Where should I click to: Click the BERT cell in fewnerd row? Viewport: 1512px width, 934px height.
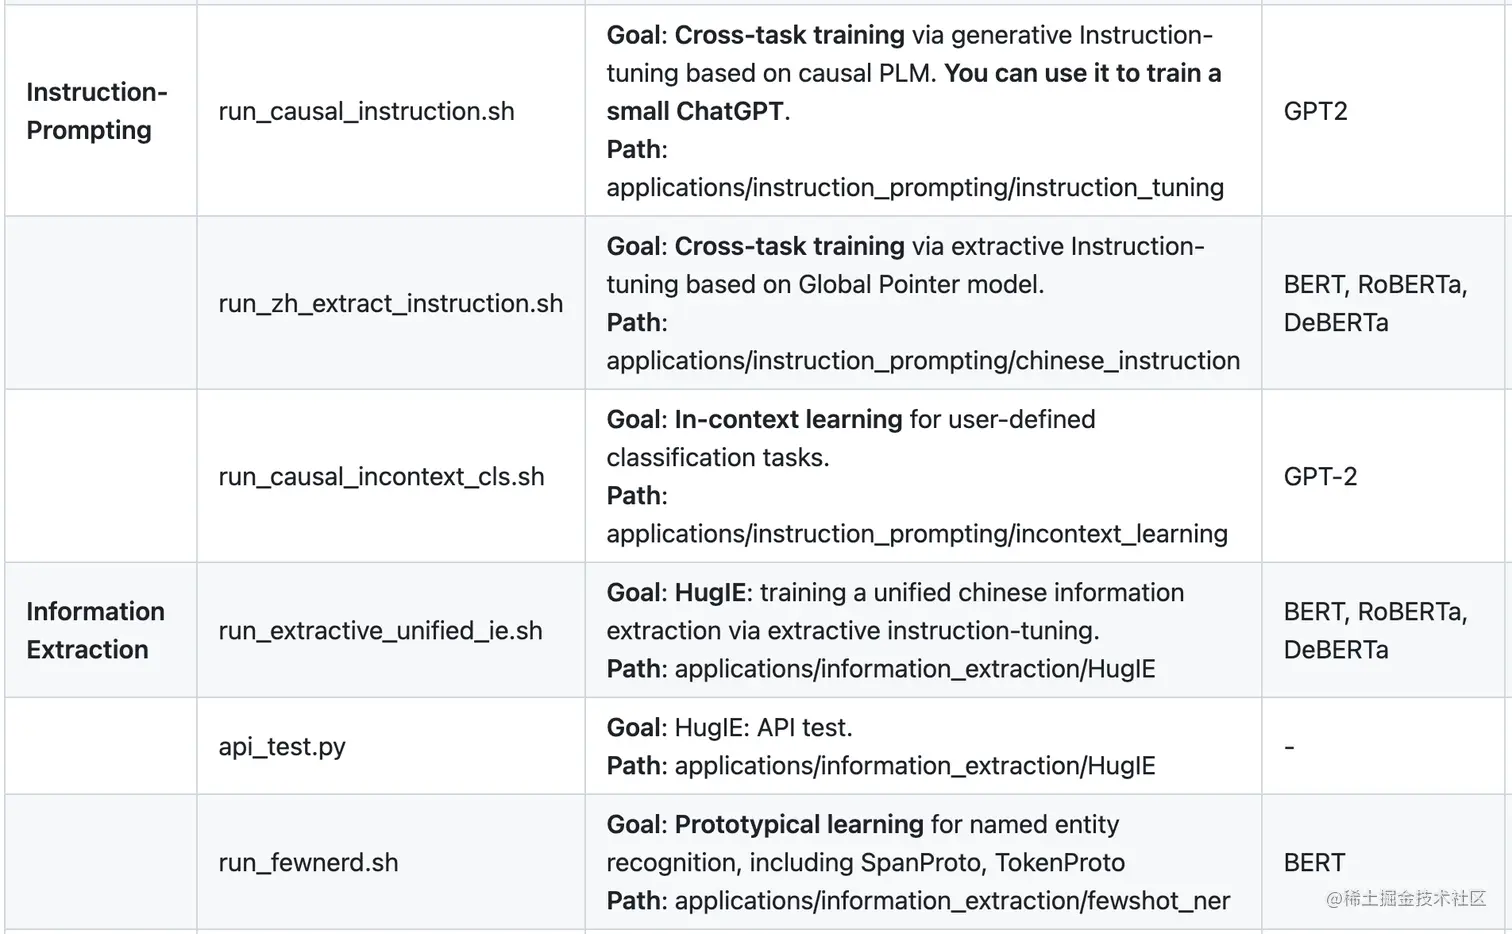pyautogui.click(x=1314, y=862)
